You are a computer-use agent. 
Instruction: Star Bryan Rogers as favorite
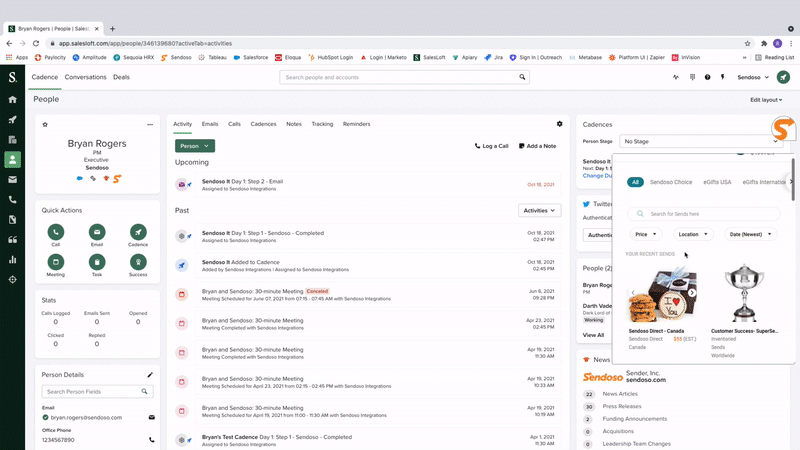tap(45, 125)
